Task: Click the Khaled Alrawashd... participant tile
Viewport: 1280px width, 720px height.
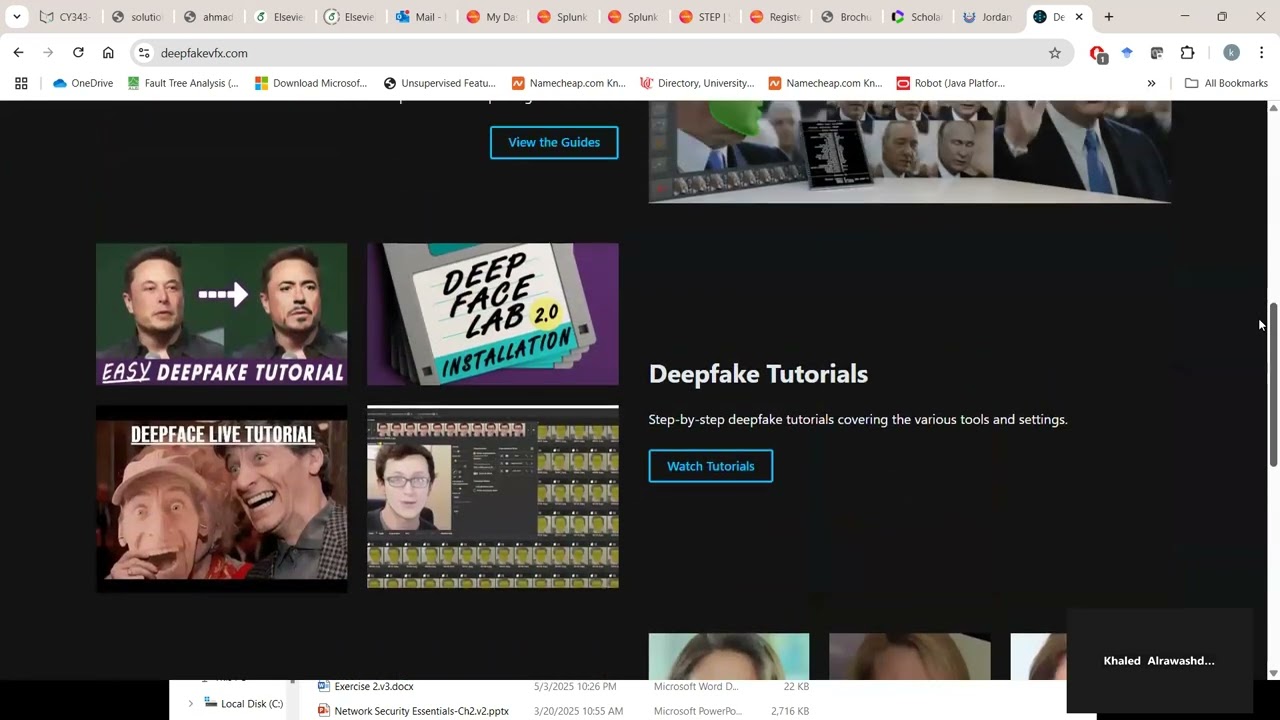Action: (1159, 661)
